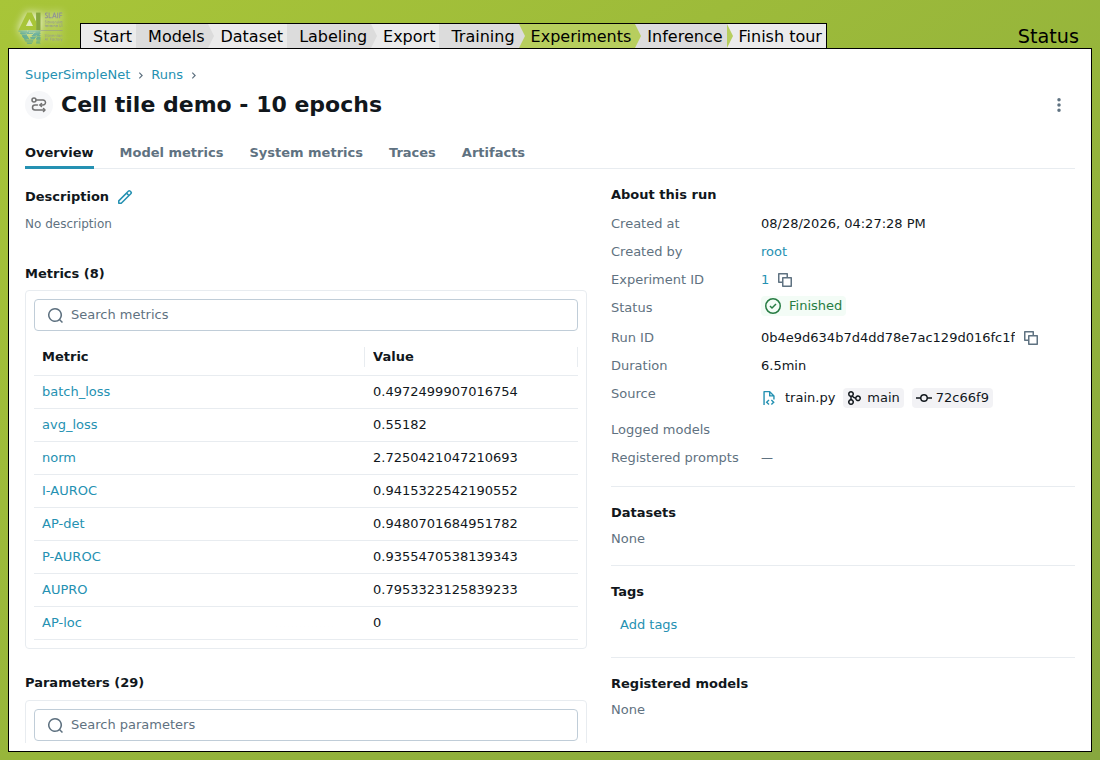This screenshot has width=1100, height=760.
Task: Open the Artifacts tab
Action: pyautogui.click(x=492, y=152)
